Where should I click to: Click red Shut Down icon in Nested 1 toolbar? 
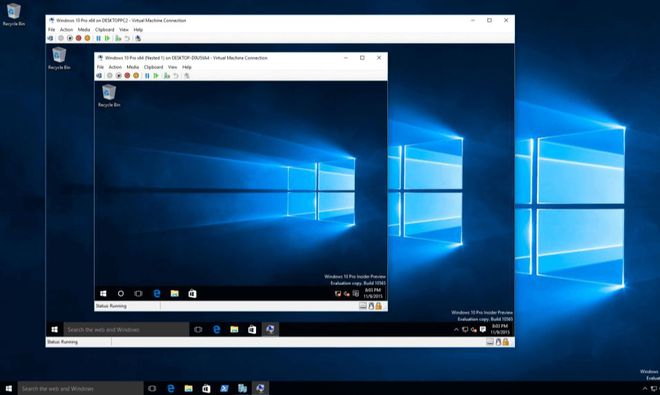(x=127, y=76)
